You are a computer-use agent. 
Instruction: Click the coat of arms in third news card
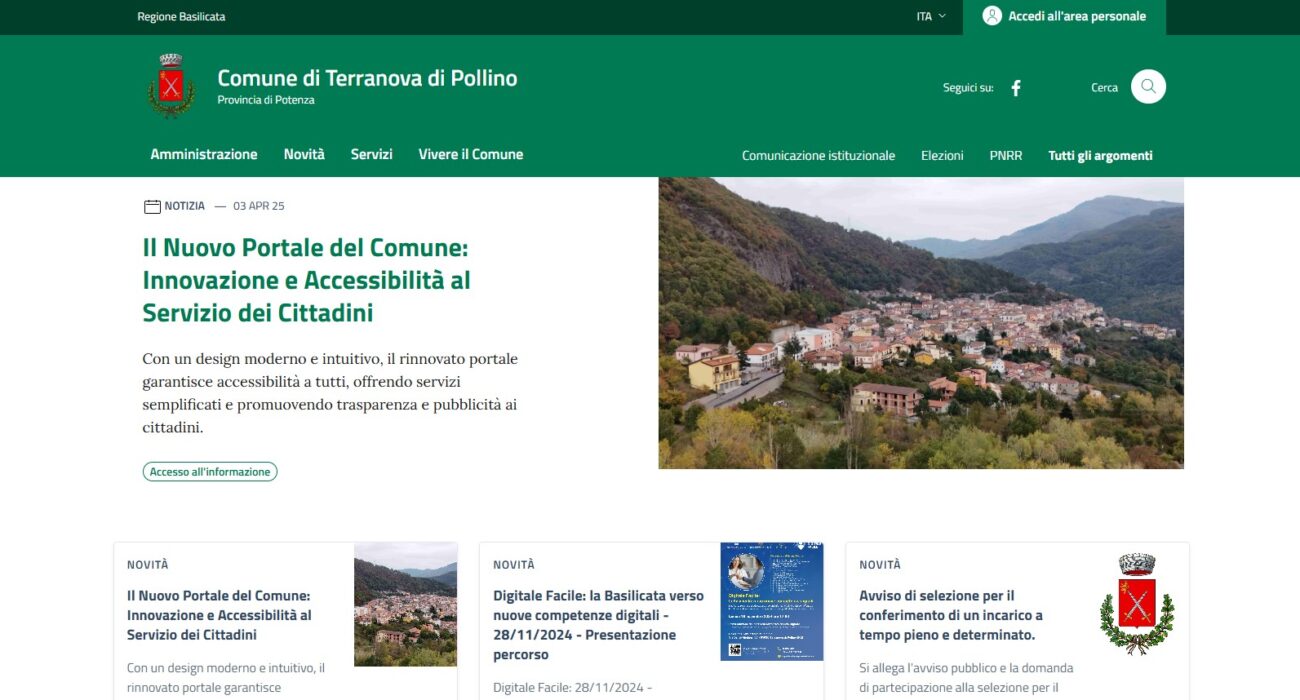coord(1136,604)
